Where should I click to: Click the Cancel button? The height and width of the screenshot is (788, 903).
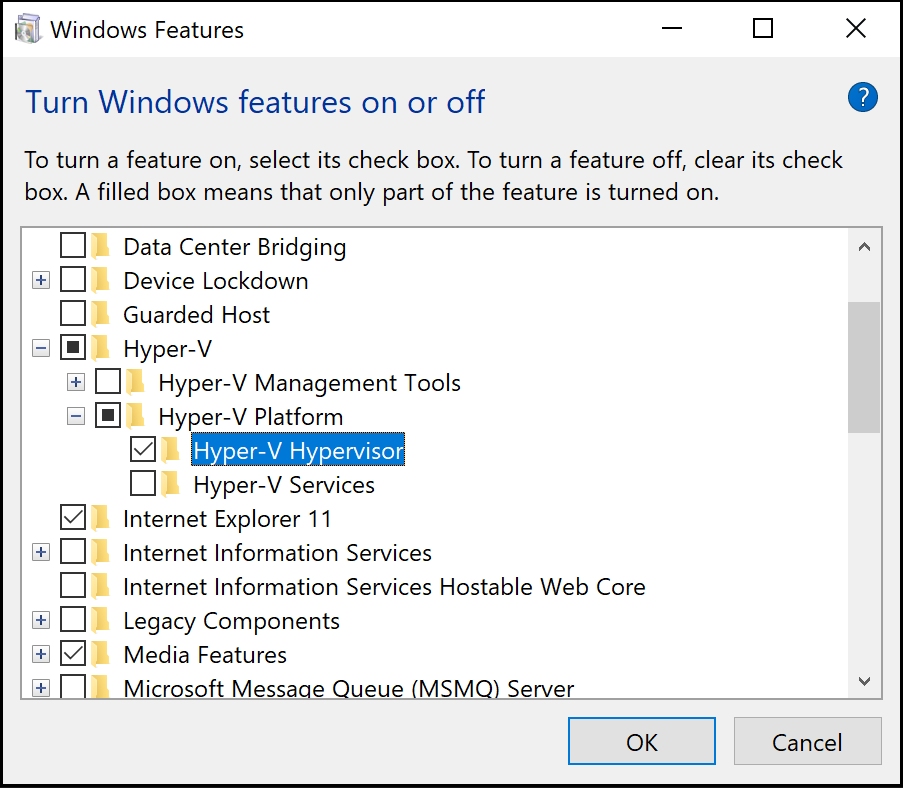click(807, 742)
